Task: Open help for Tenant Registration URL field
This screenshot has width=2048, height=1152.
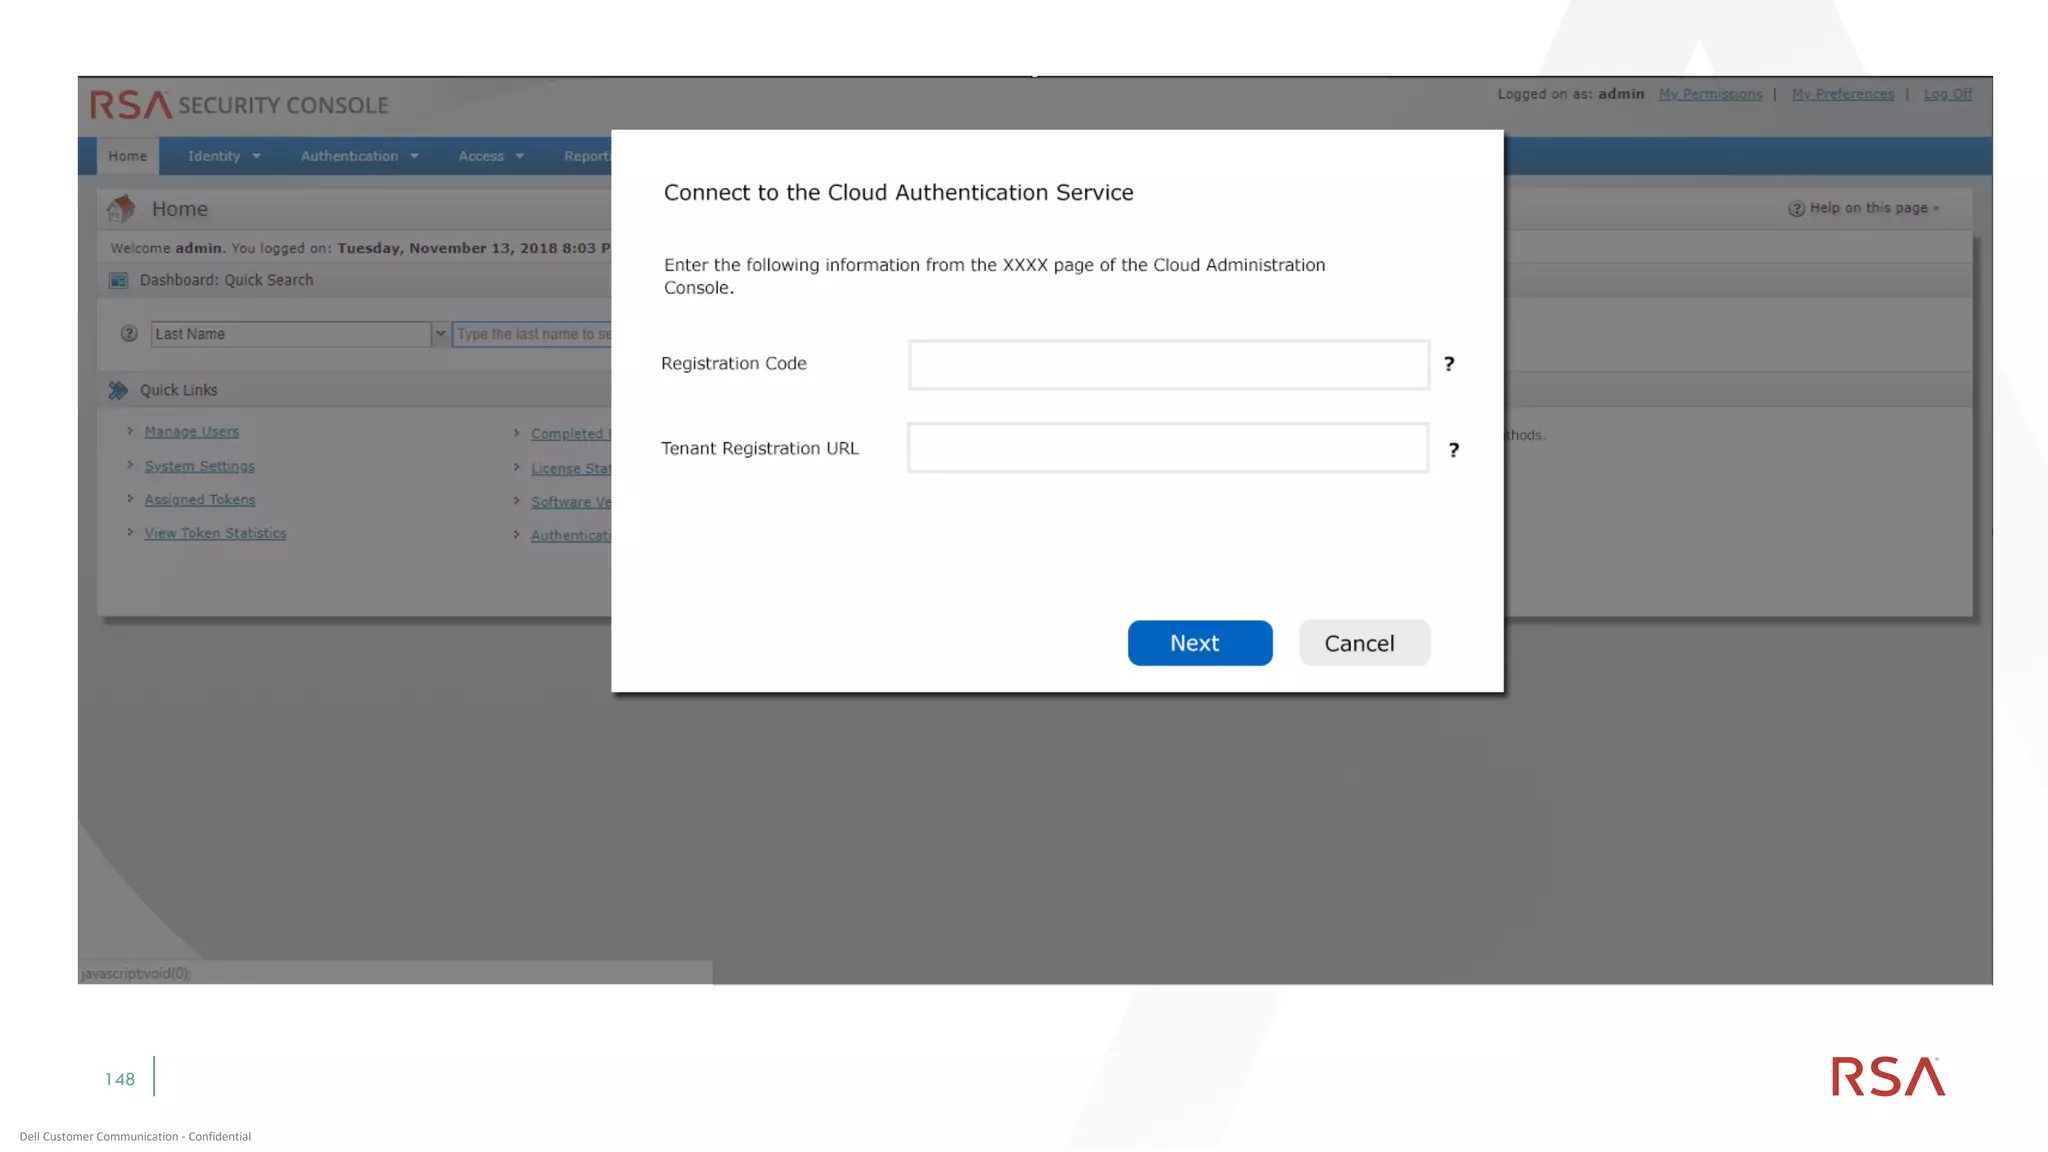Action: (x=1454, y=450)
